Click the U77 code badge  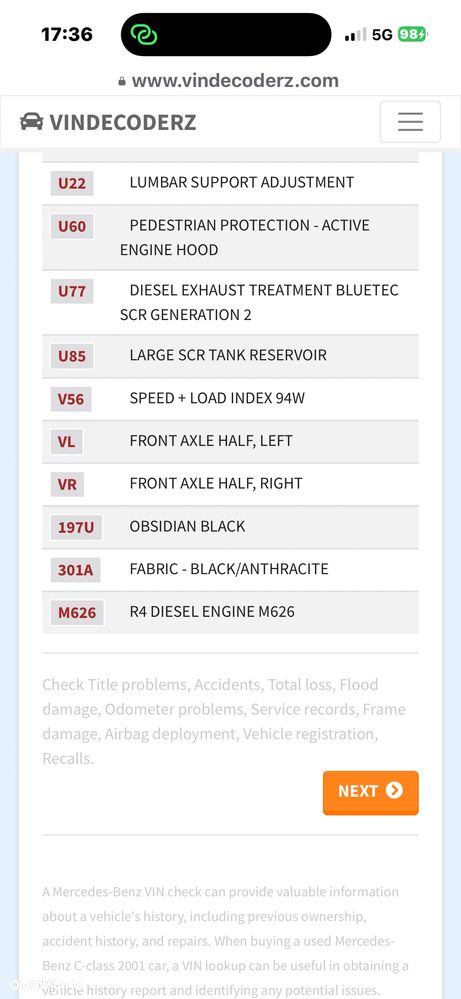click(72, 292)
